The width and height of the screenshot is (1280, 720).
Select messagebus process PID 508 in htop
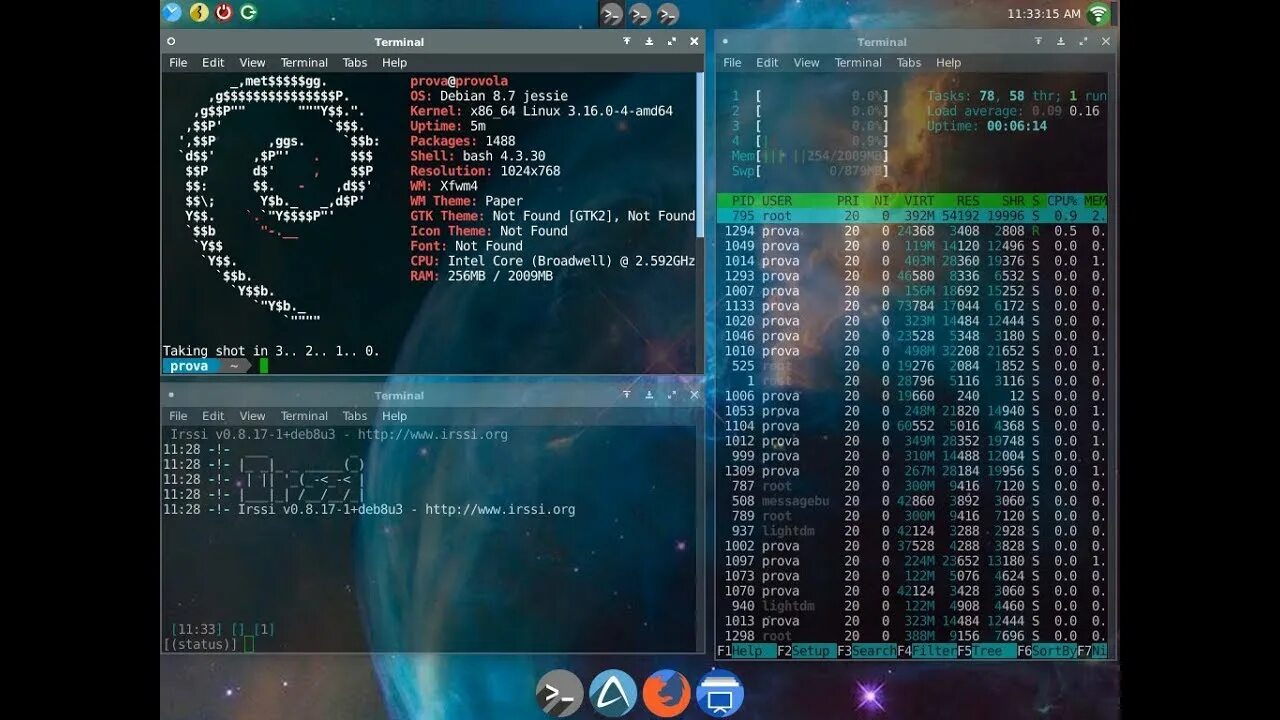[x=912, y=501]
